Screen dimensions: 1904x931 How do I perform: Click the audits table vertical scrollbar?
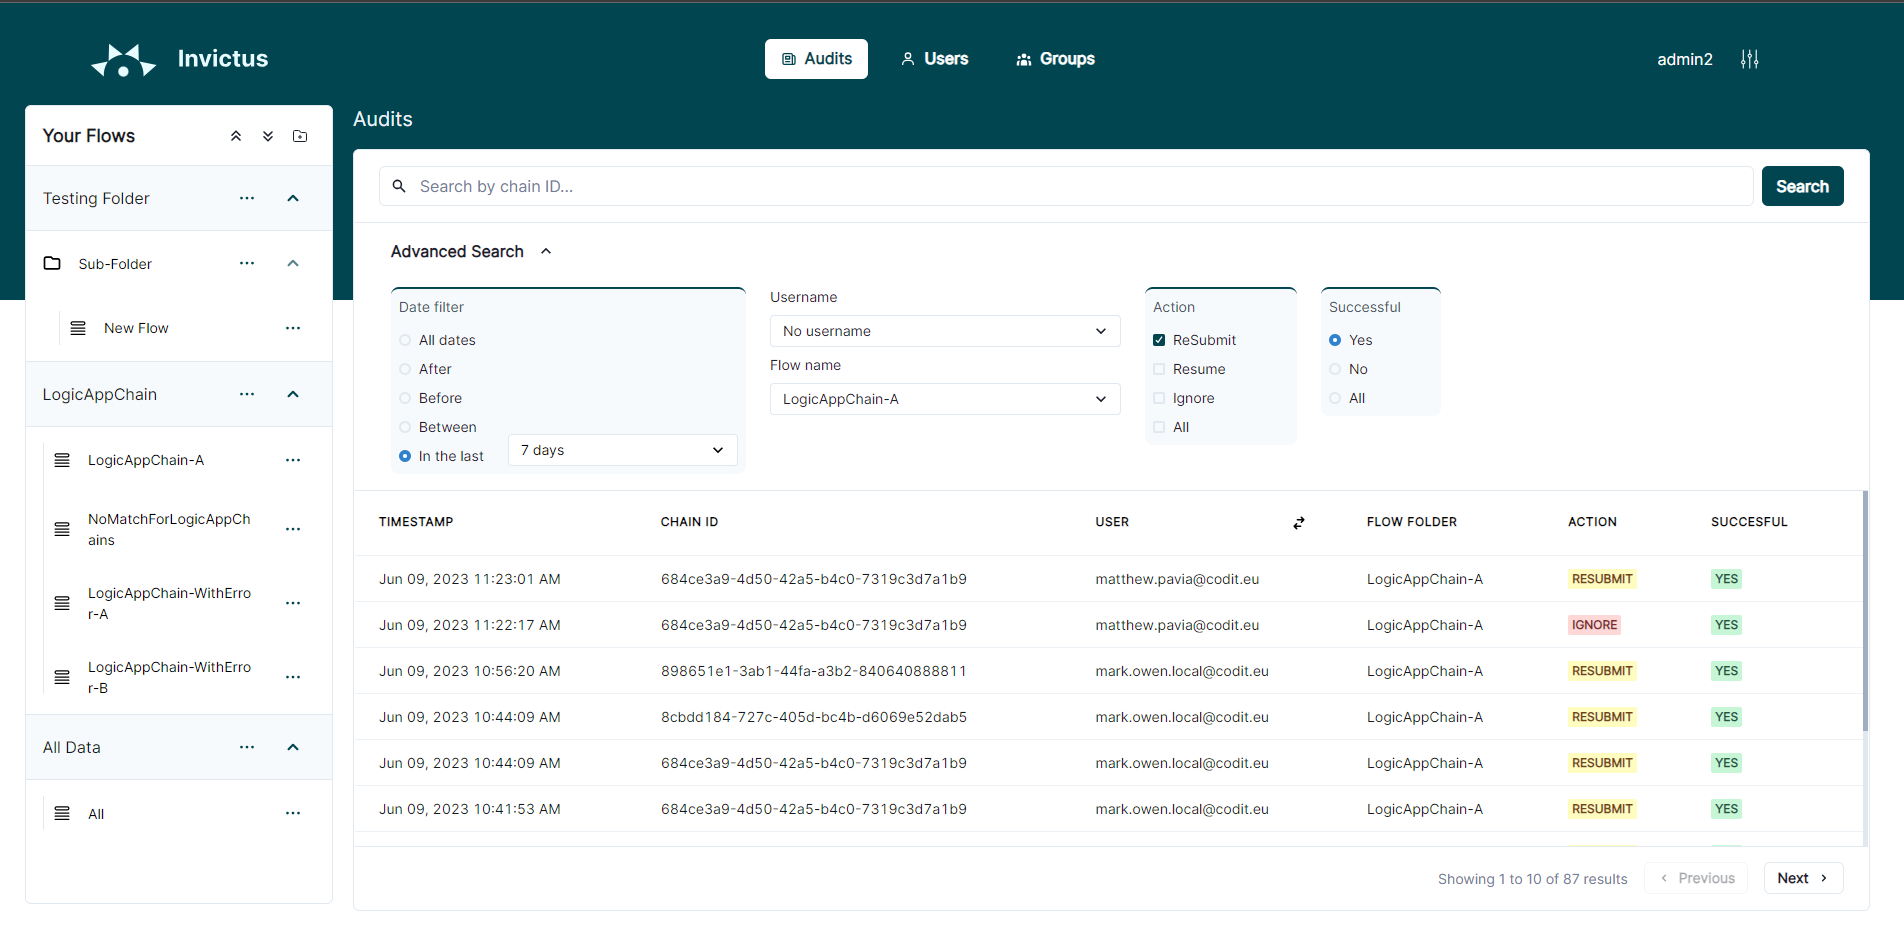(1865, 610)
